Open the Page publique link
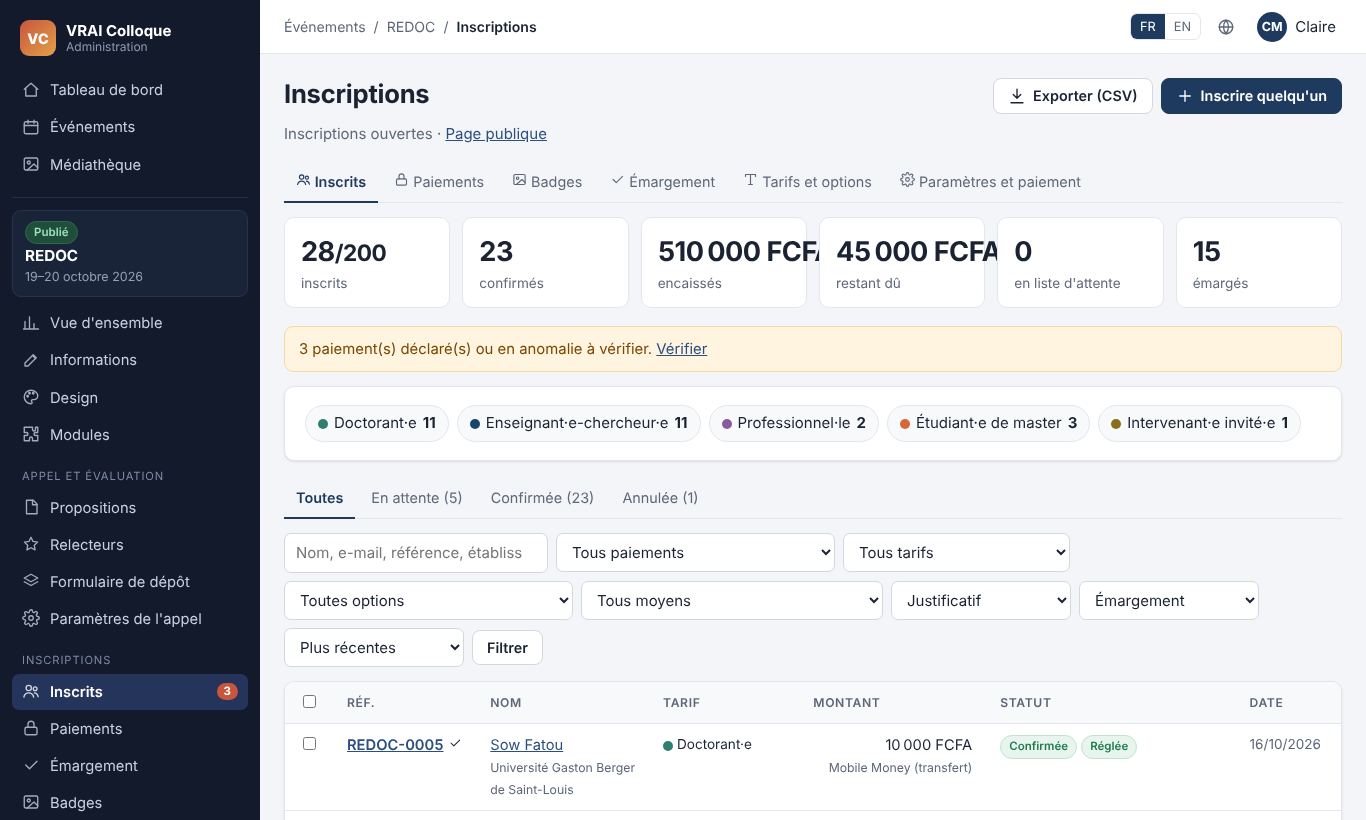Viewport: 1366px width, 820px height. (x=496, y=134)
